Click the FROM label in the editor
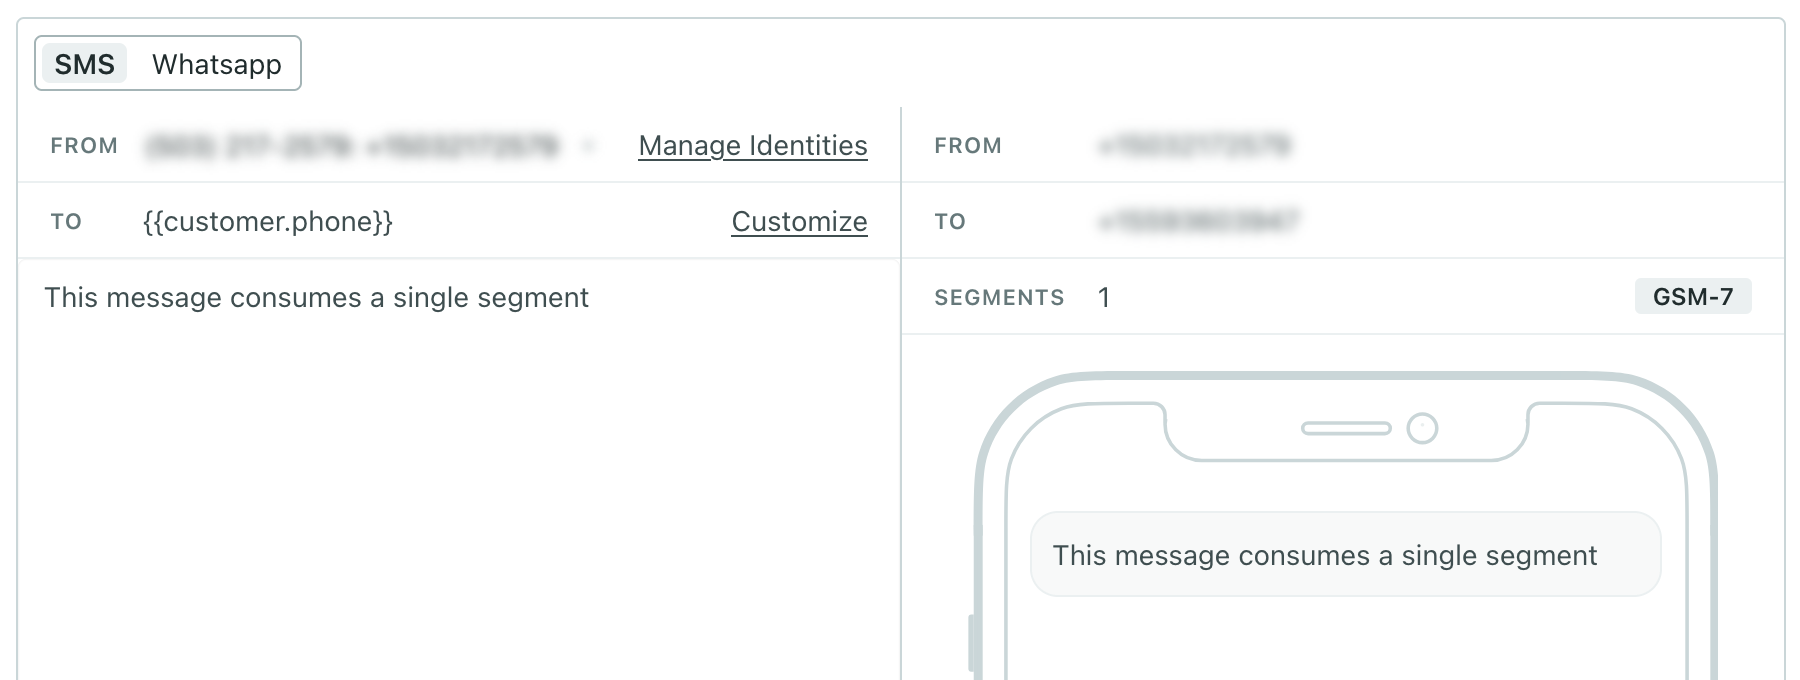This screenshot has width=1800, height=680. pyautogui.click(x=84, y=146)
